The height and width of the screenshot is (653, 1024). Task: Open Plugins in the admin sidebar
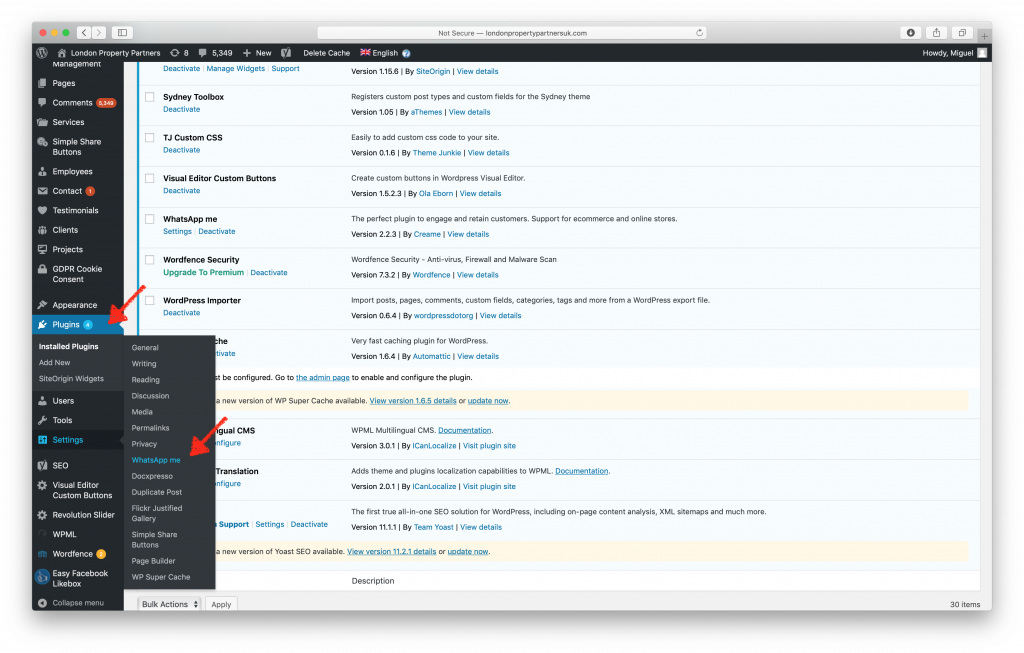pyautogui.click(x=78, y=325)
